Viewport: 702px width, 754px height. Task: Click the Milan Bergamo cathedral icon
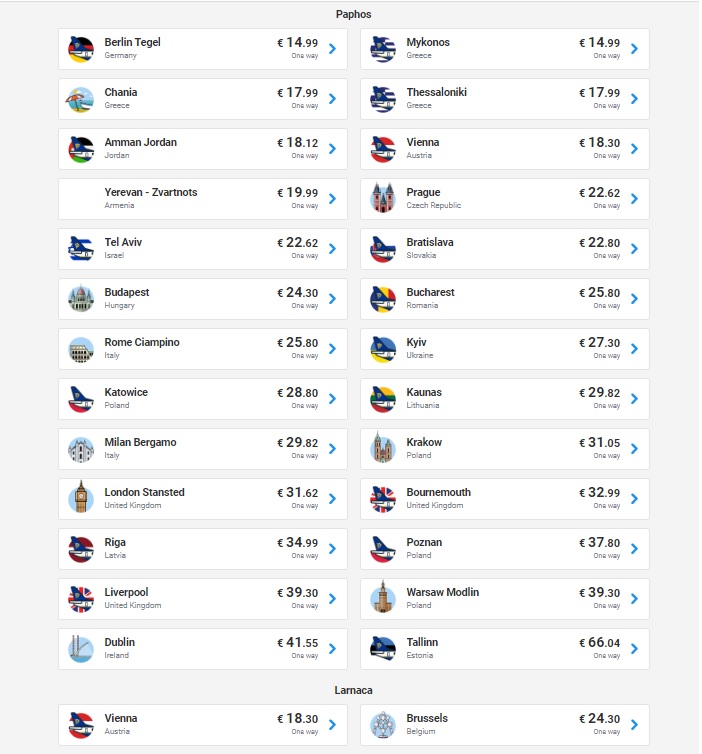(81, 450)
